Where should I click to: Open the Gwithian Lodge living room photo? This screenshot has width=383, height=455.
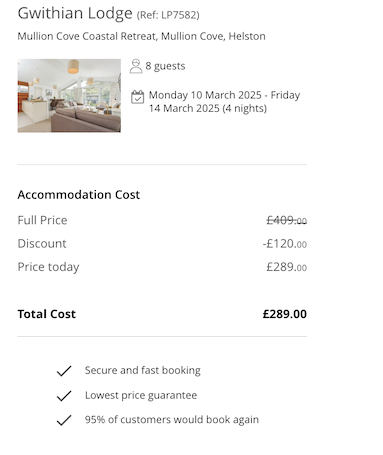[x=69, y=96]
